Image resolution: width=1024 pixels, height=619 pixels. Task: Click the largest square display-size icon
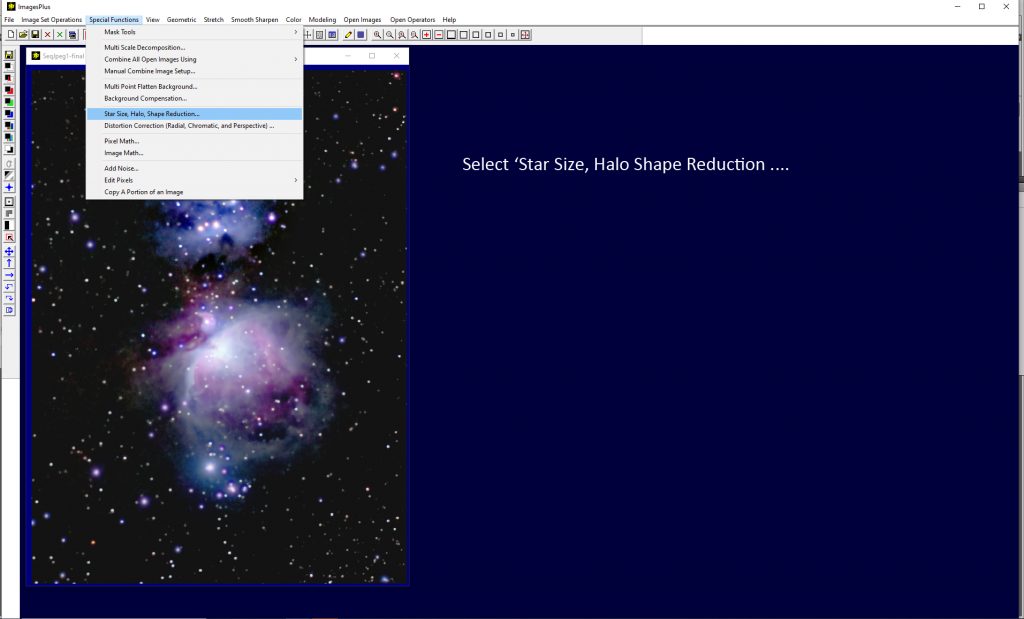(451, 35)
